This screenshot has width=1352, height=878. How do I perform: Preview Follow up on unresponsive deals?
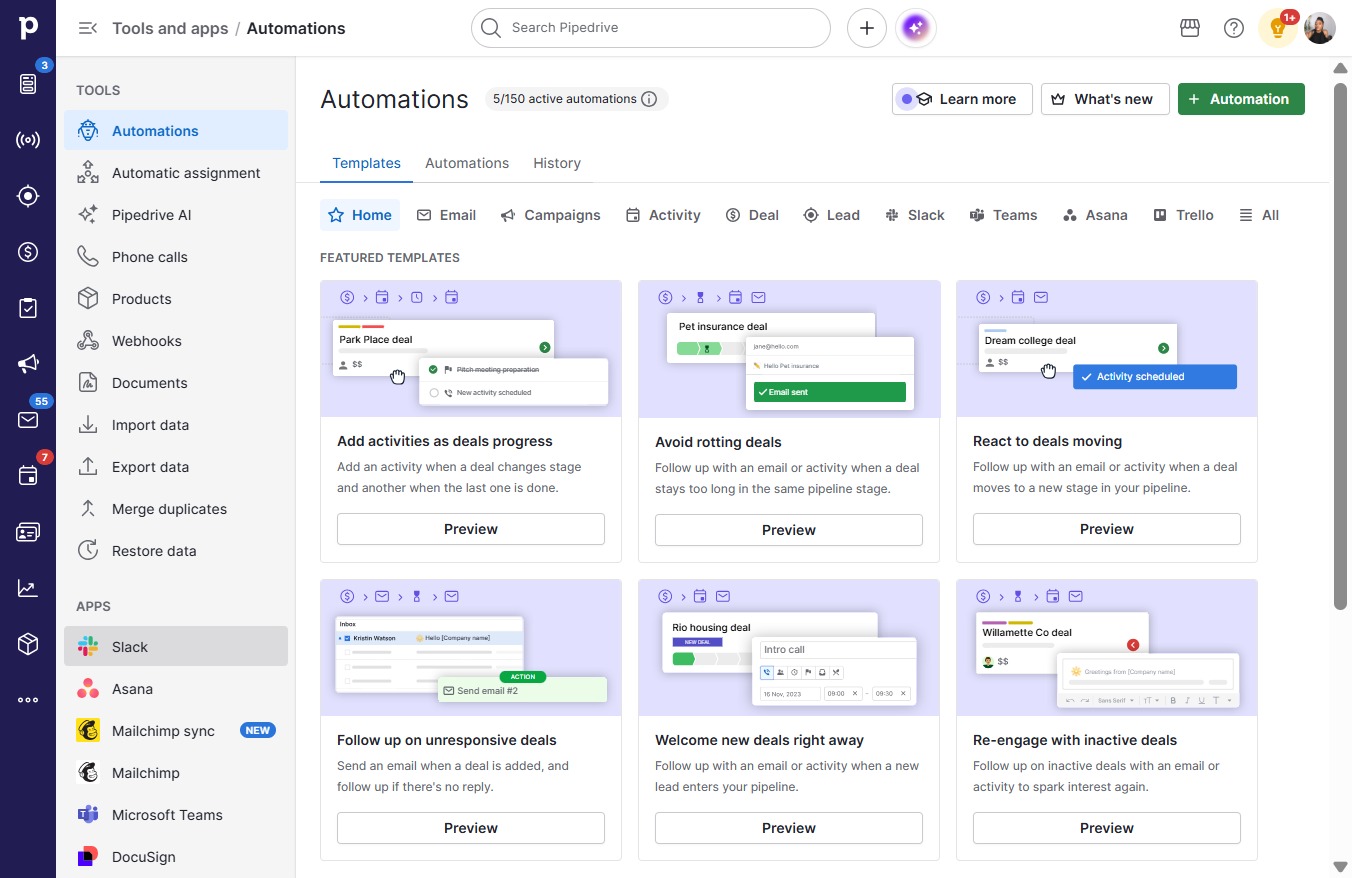coord(471,828)
